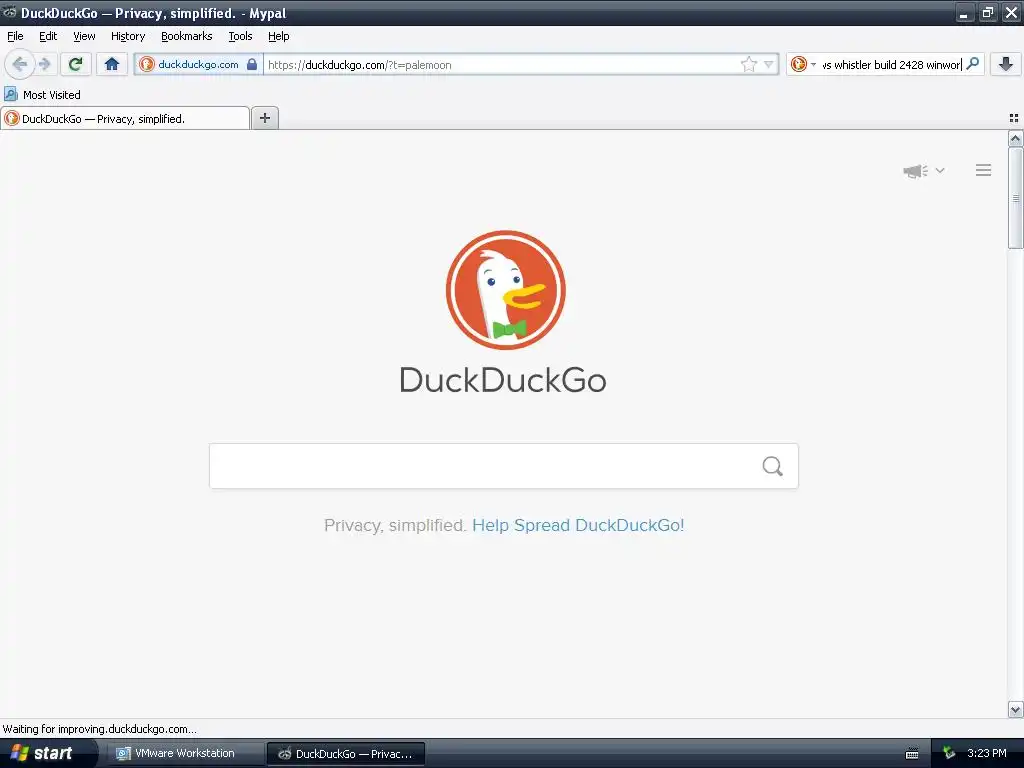
Task: Open the Downloads arrow button
Action: [1006, 64]
